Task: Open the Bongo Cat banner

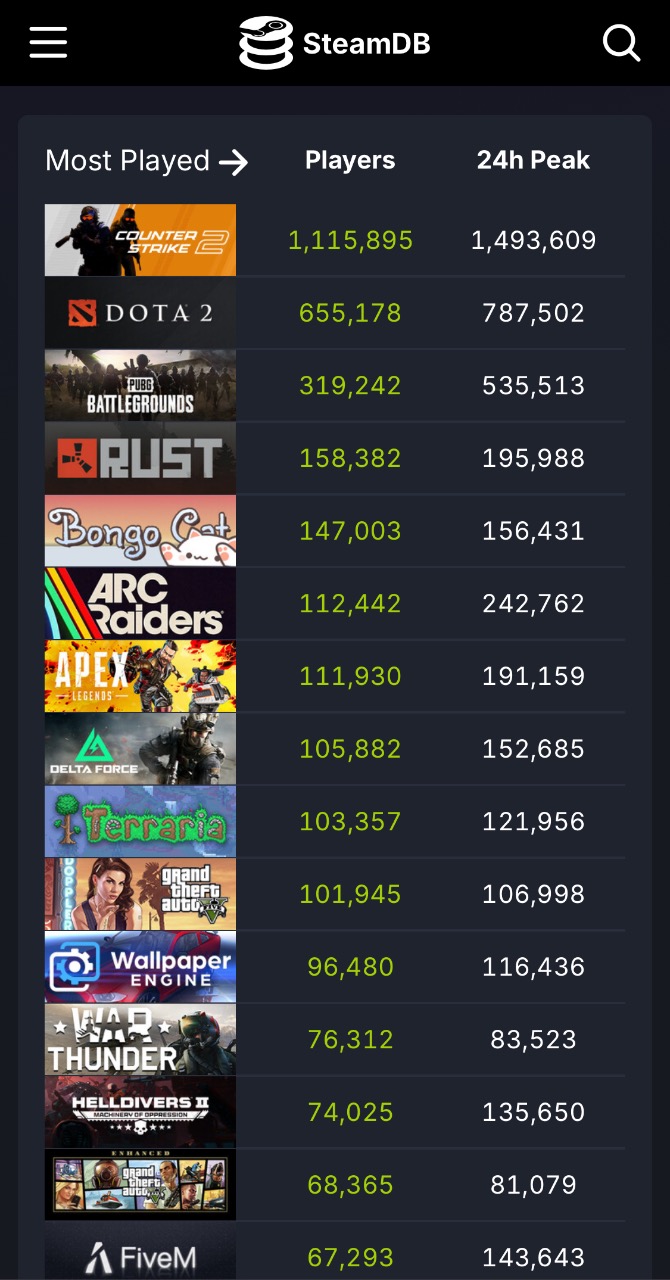Action: 140,531
